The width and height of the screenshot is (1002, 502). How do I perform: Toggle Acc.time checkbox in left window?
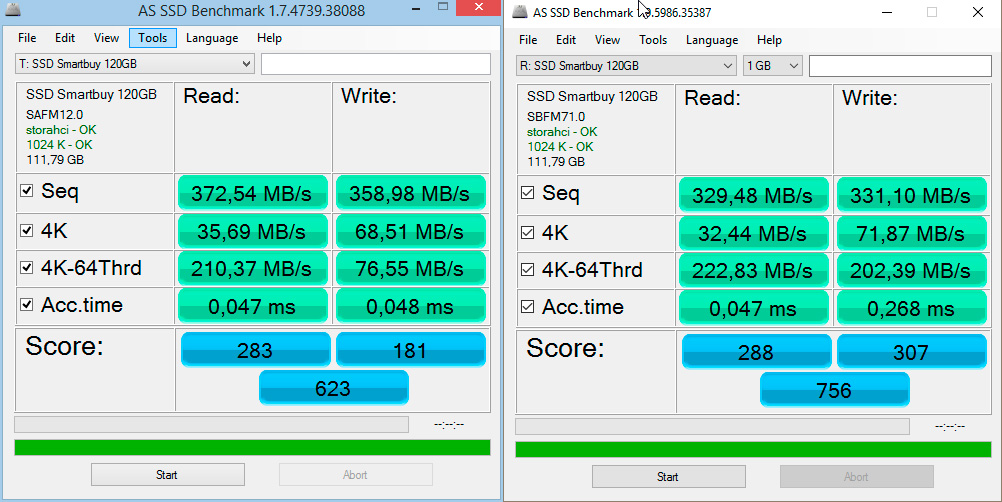[26, 305]
